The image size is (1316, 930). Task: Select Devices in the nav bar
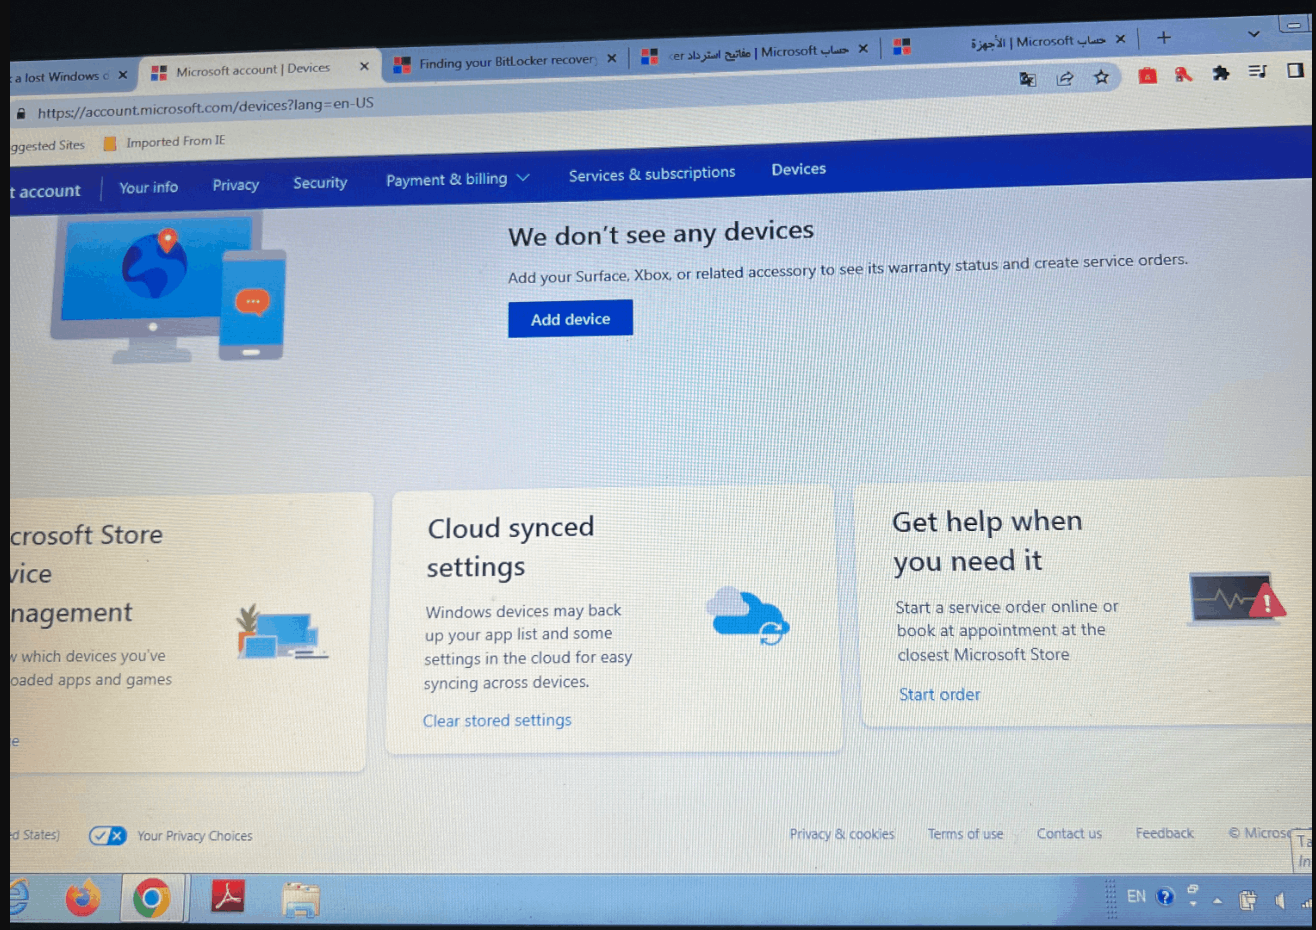[798, 169]
